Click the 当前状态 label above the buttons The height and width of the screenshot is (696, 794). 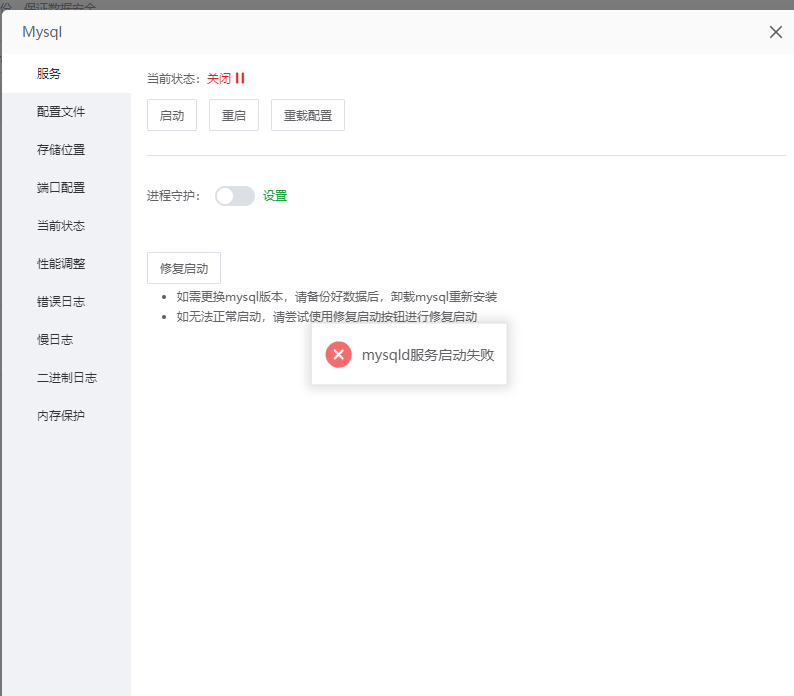pos(174,79)
